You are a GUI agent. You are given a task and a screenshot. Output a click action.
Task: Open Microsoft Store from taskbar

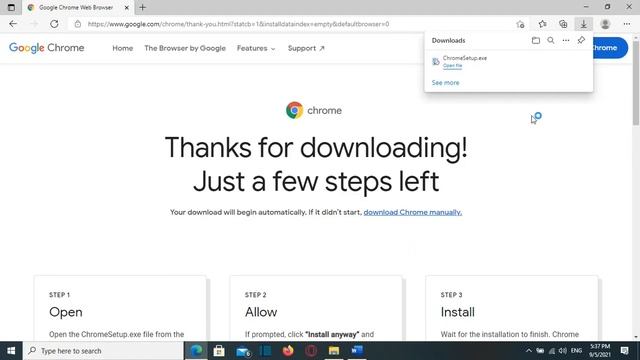pyautogui.click(x=219, y=351)
